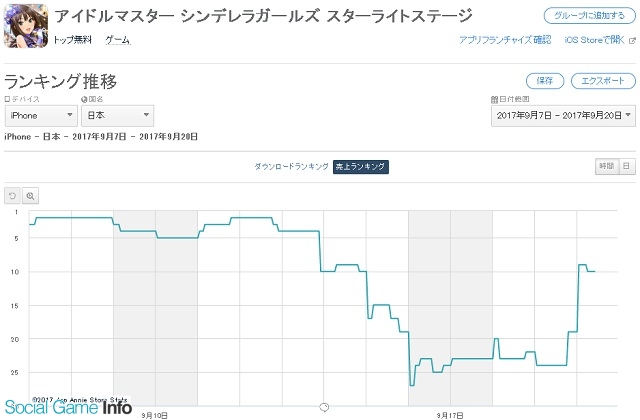Image resolution: width=640 pixels, height=420 pixels.
Task: Click the 保存 save button
Action: (x=545, y=81)
